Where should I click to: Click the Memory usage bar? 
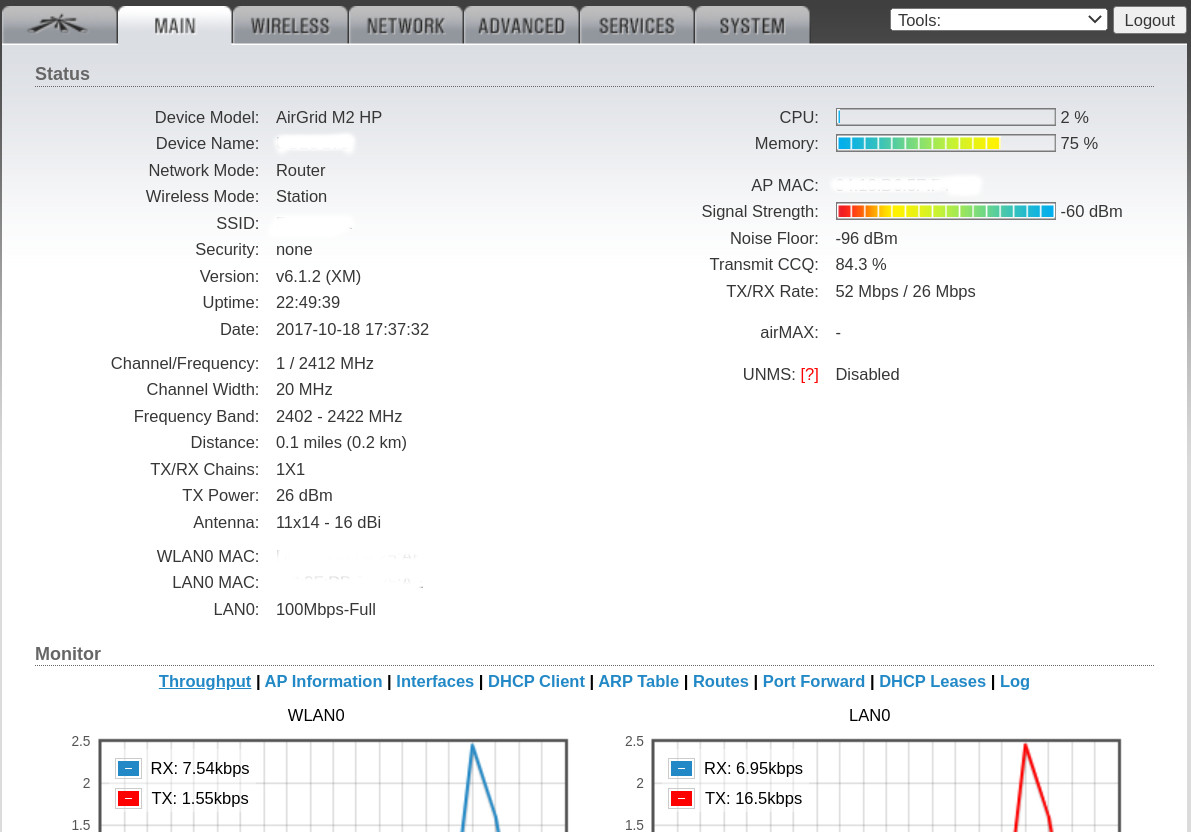pyautogui.click(x=945, y=144)
